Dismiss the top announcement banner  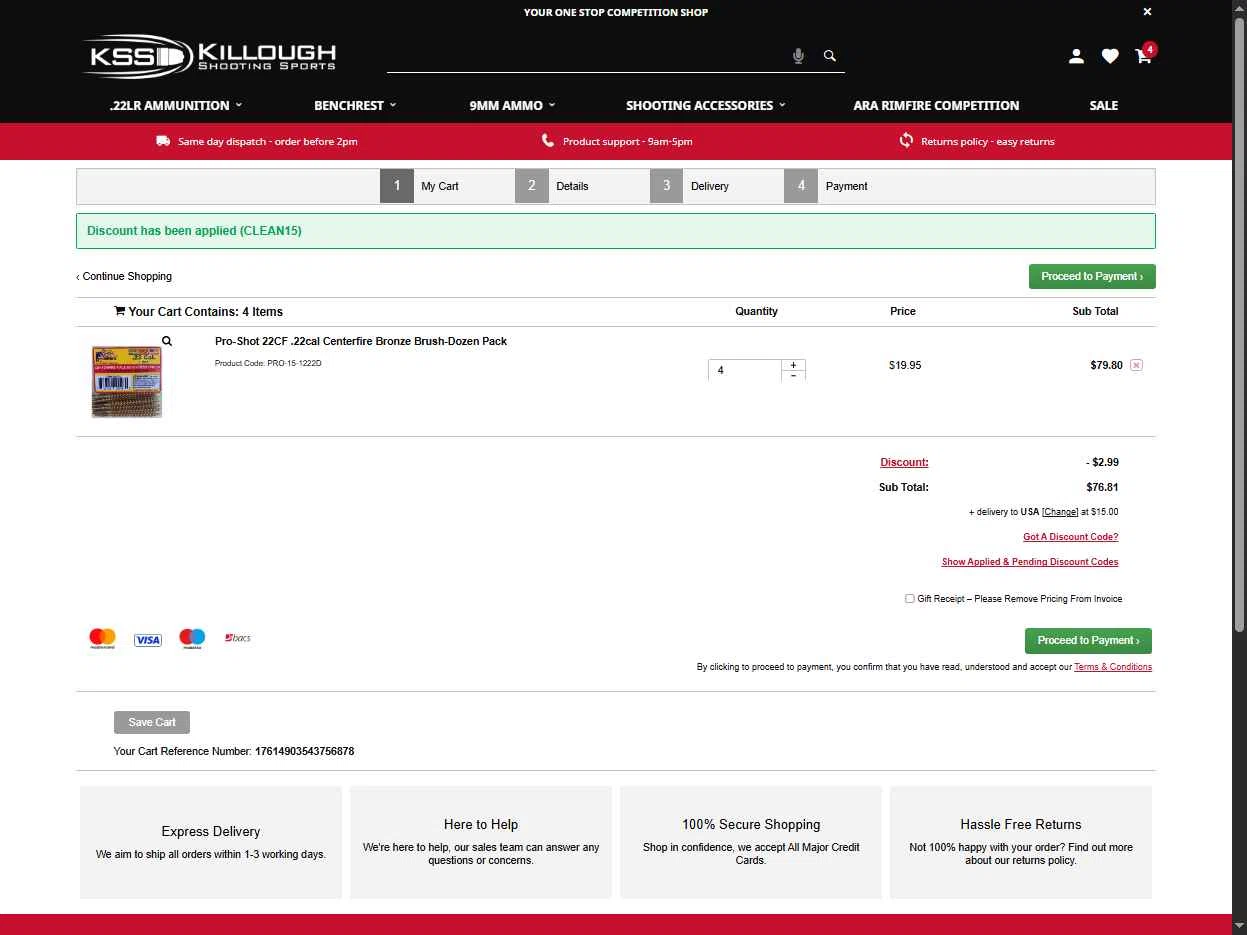click(1147, 12)
